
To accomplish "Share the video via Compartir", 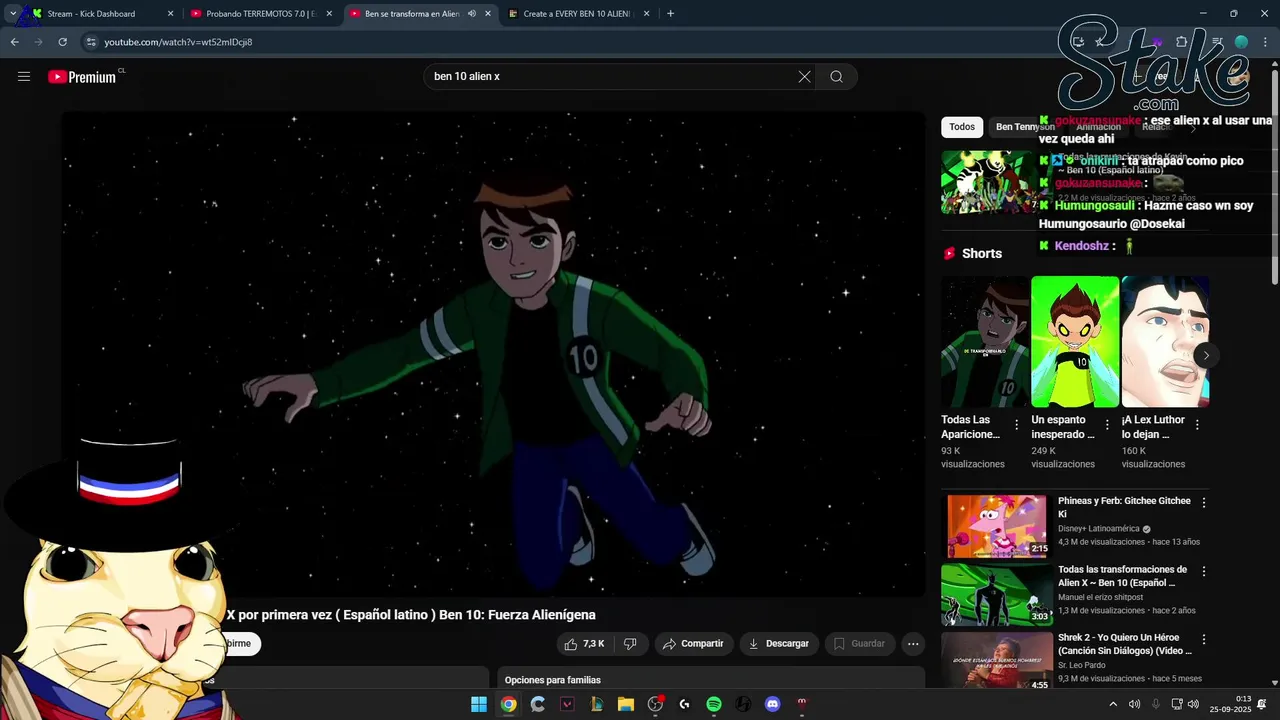I will [x=693, y=644].
